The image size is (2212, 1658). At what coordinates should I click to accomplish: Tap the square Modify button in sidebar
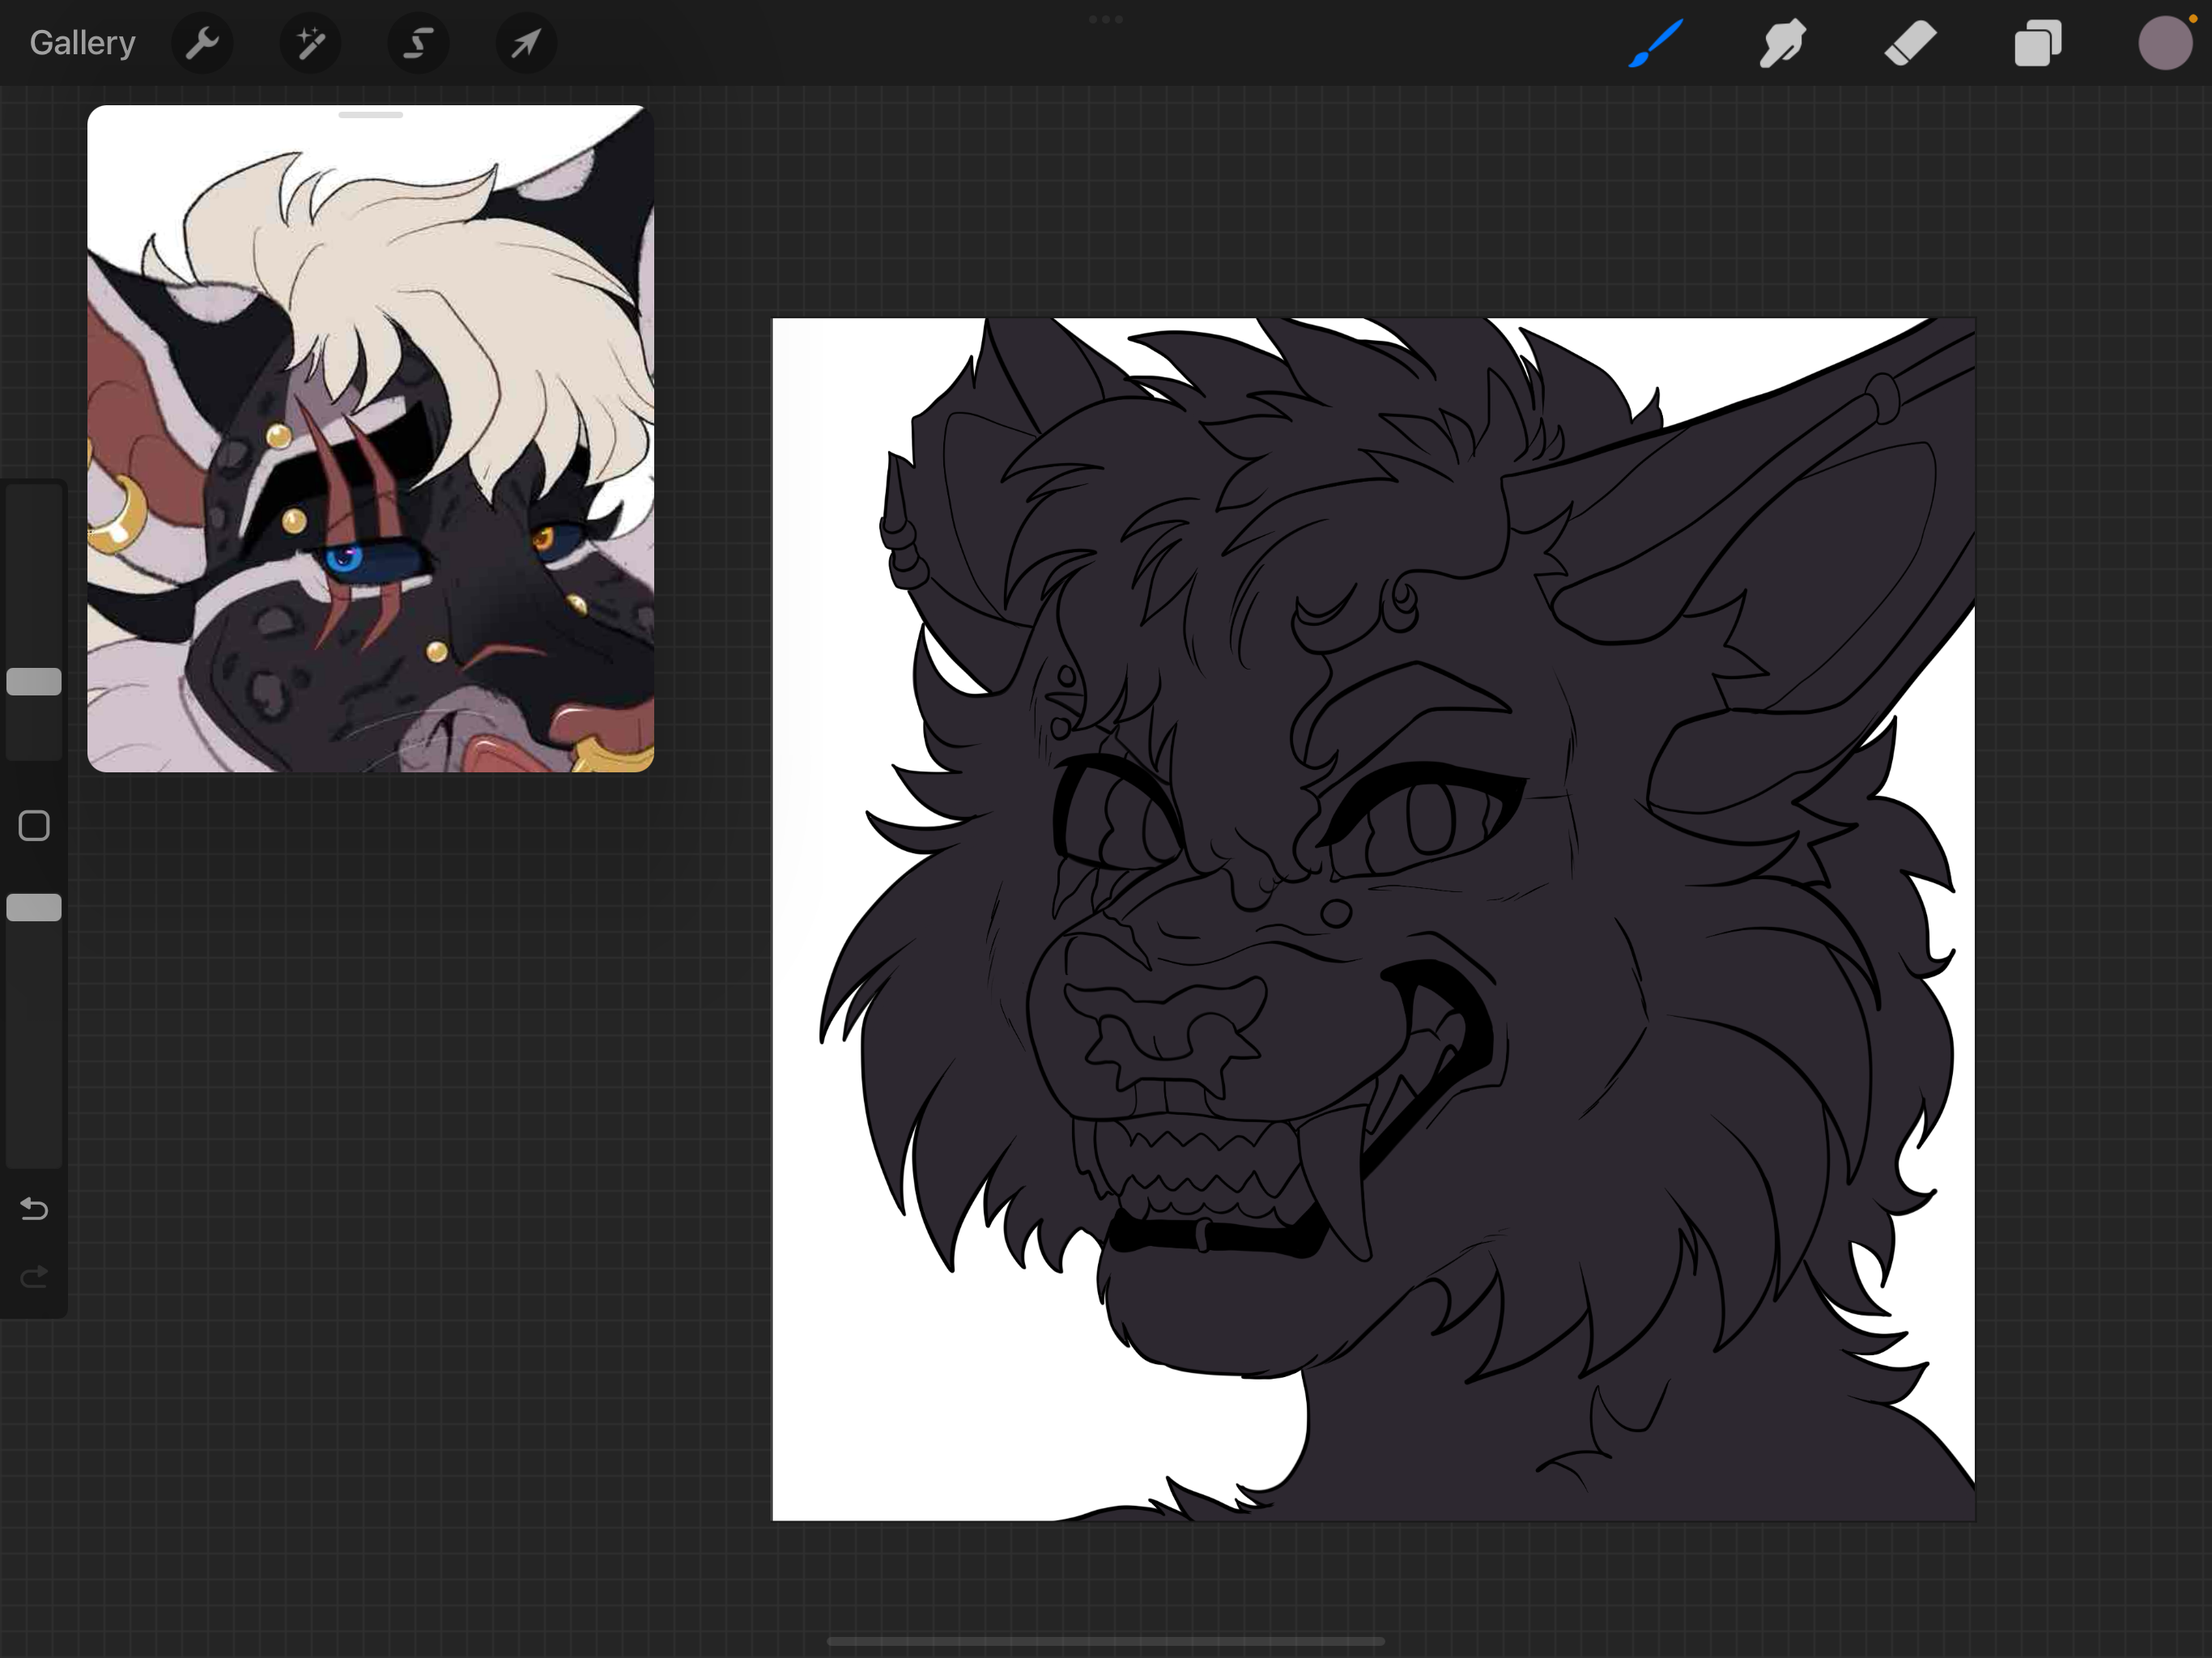coord(34,826)
